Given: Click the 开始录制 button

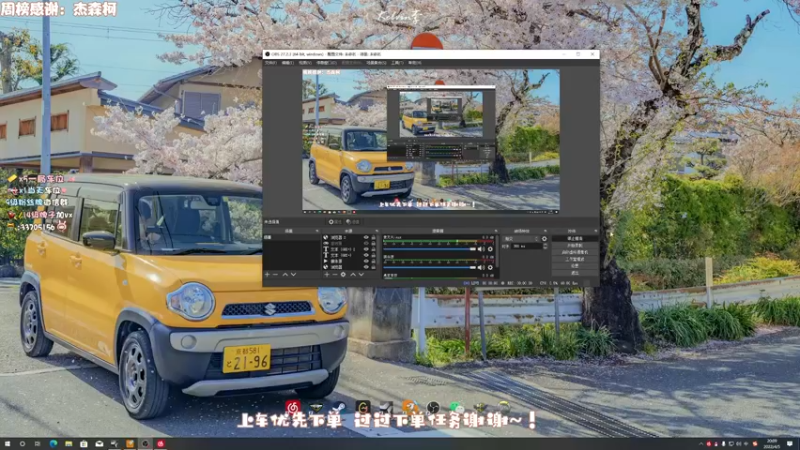Looking at the screenshot, I should point(575,245).
